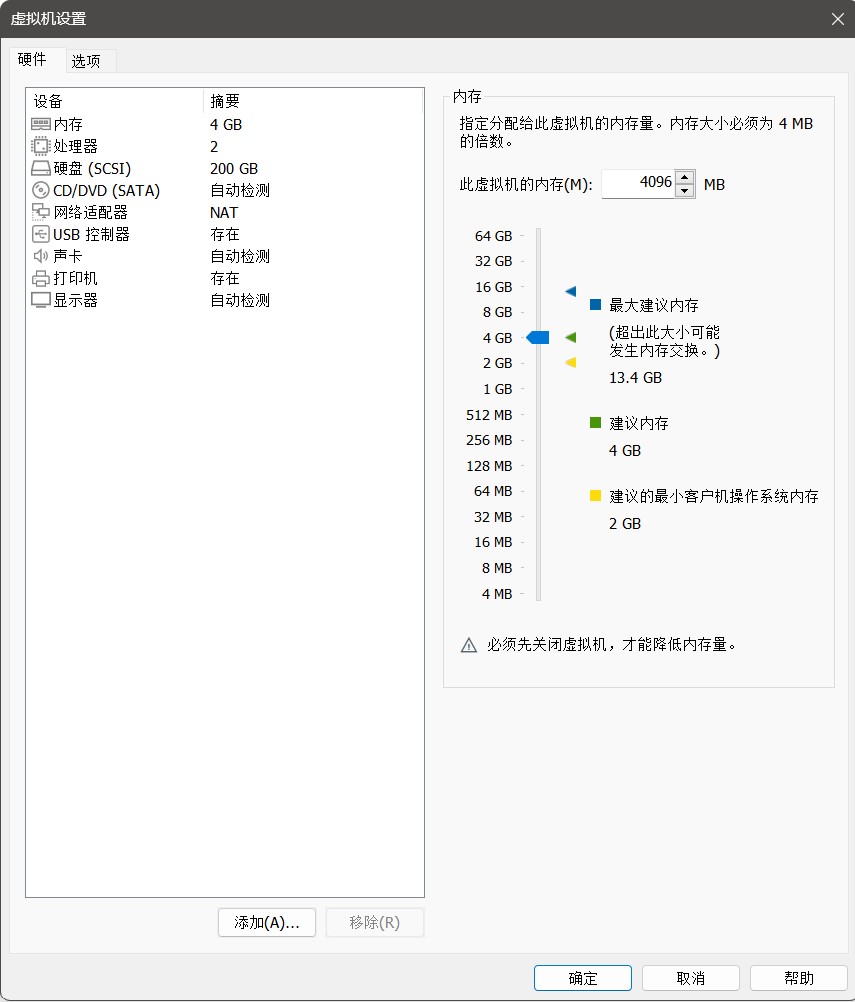Click the green recommended memory marker arrow

tap(571, 337)
